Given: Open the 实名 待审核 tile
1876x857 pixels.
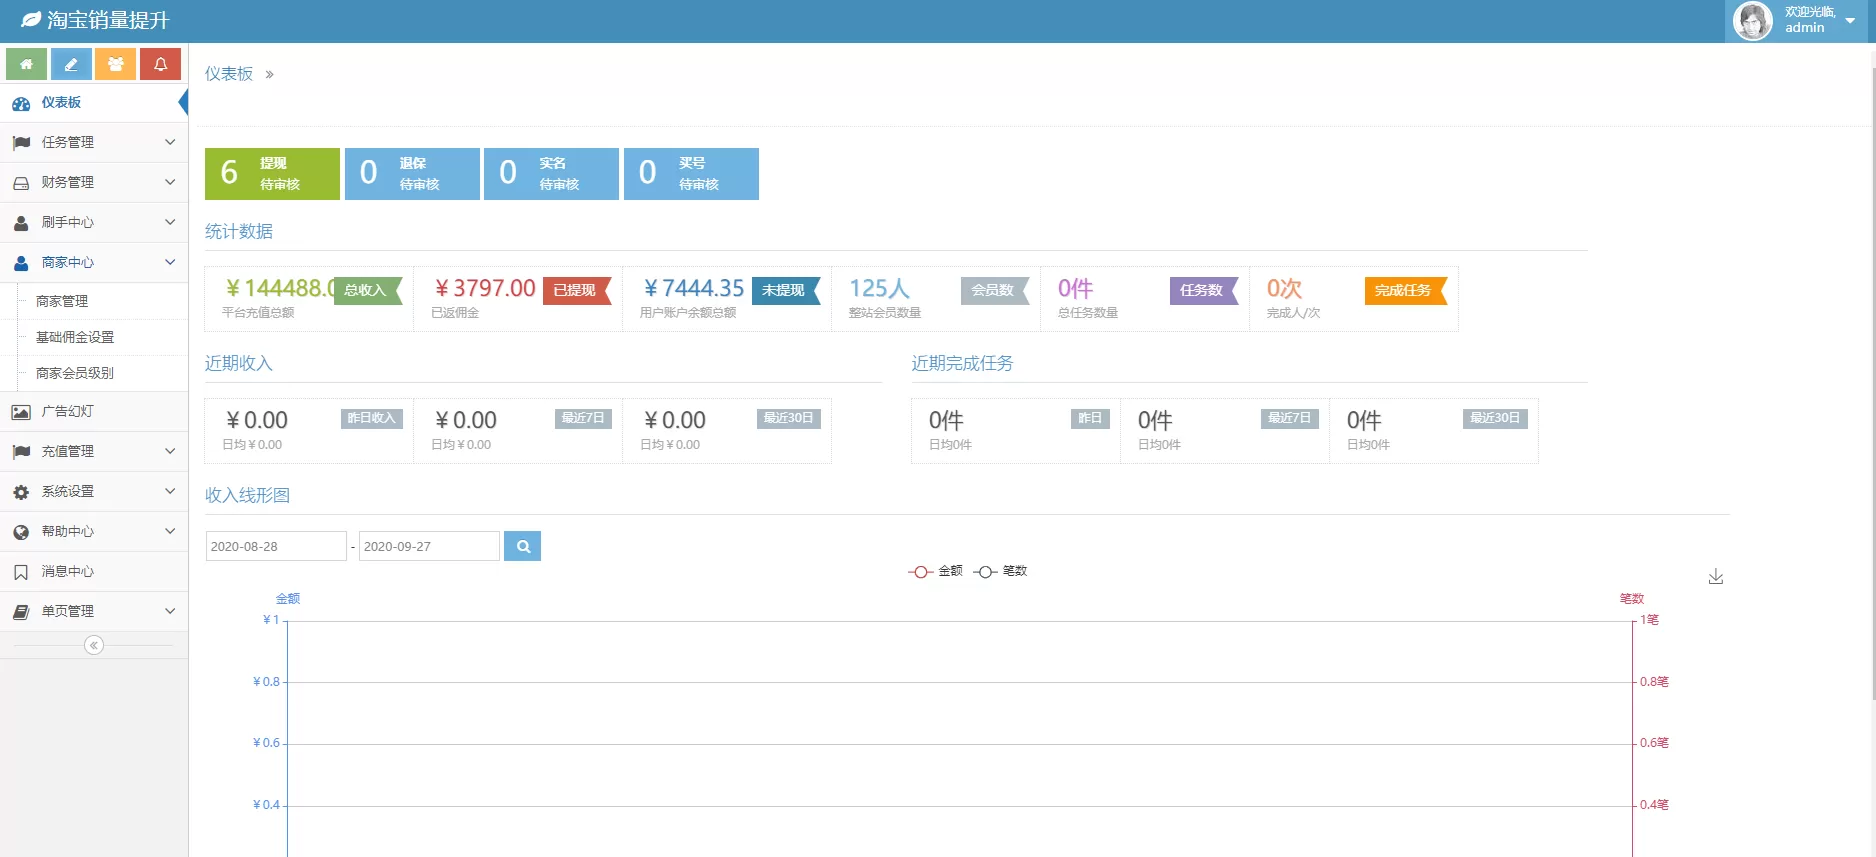Looking at the screenshot, I should pyautogui.click(x=551, y=174).
